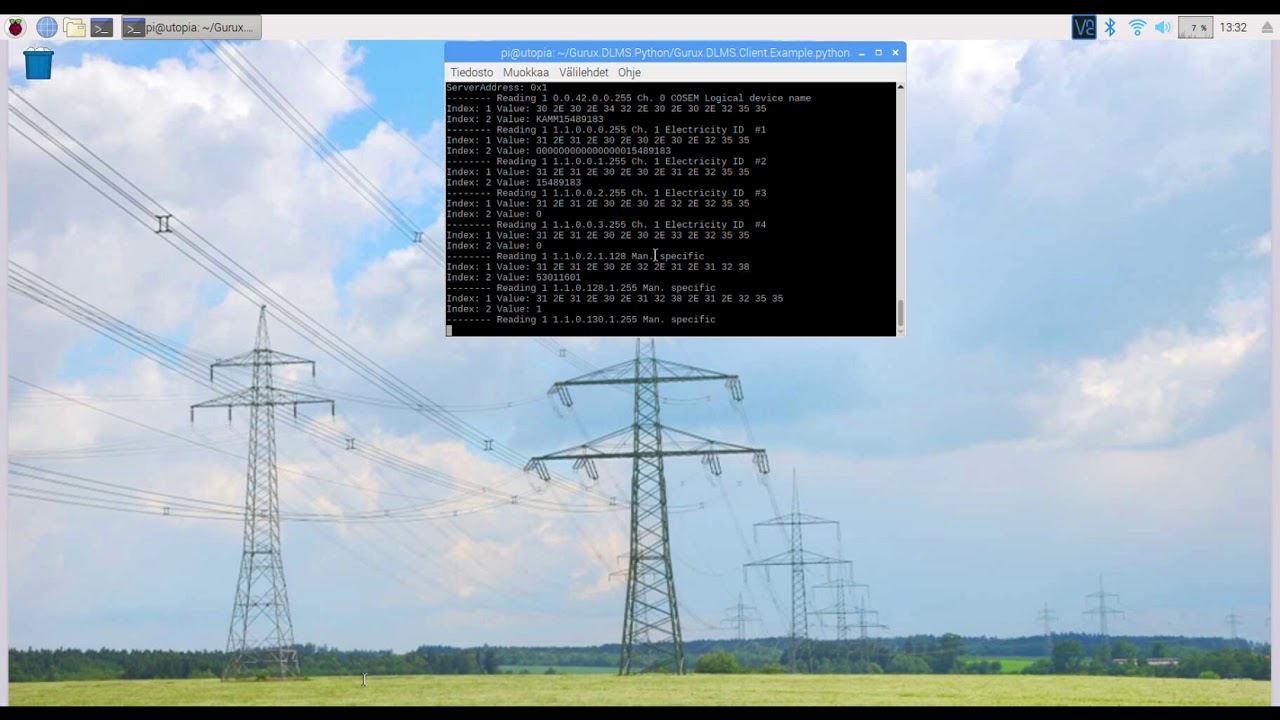Click the terminal scrollbar thumb
Image resolution: width=1280 pixels, height=720 pixels.
[x=900, y=314]
